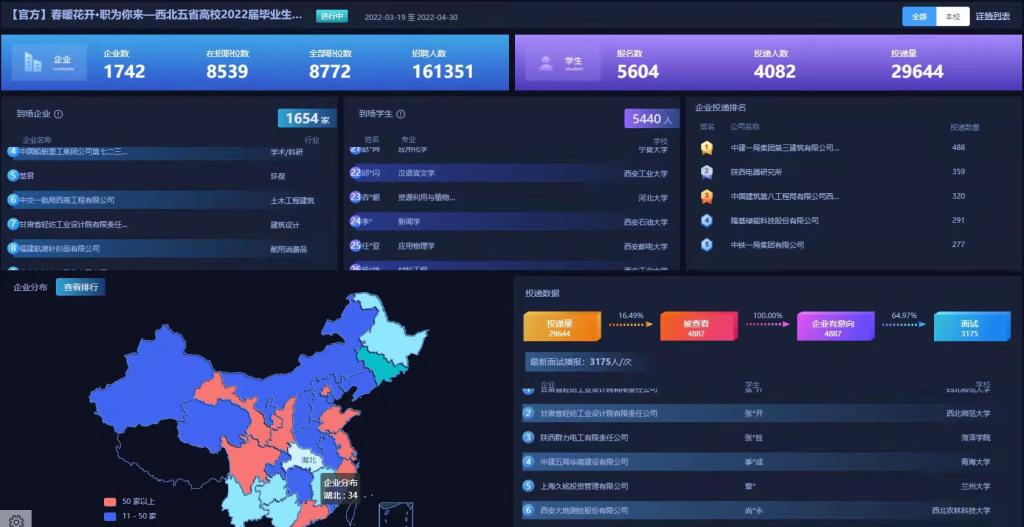Screen dimensions: 1024x527
Task: Select the 中交一航局西南工程有限公司 row
Action: 66,200
